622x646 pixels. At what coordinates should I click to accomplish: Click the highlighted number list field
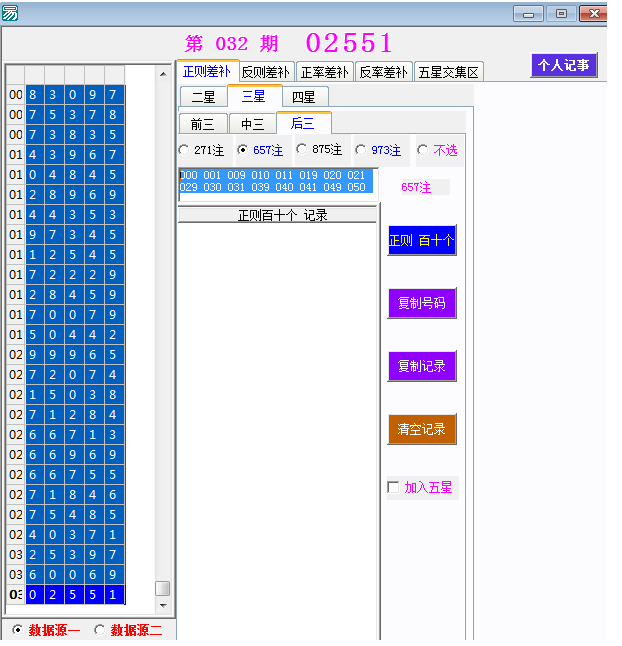tap(276, 181)
